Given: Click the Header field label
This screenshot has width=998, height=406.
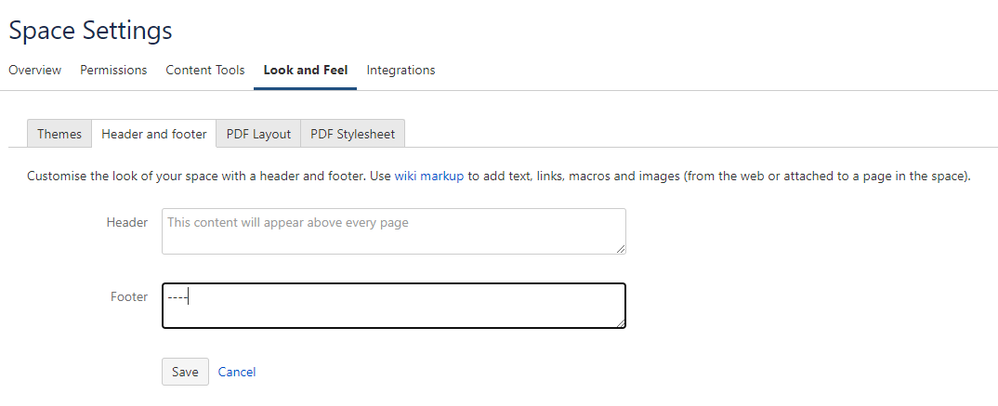Looking at the screenshot, I should coord(127,222).
